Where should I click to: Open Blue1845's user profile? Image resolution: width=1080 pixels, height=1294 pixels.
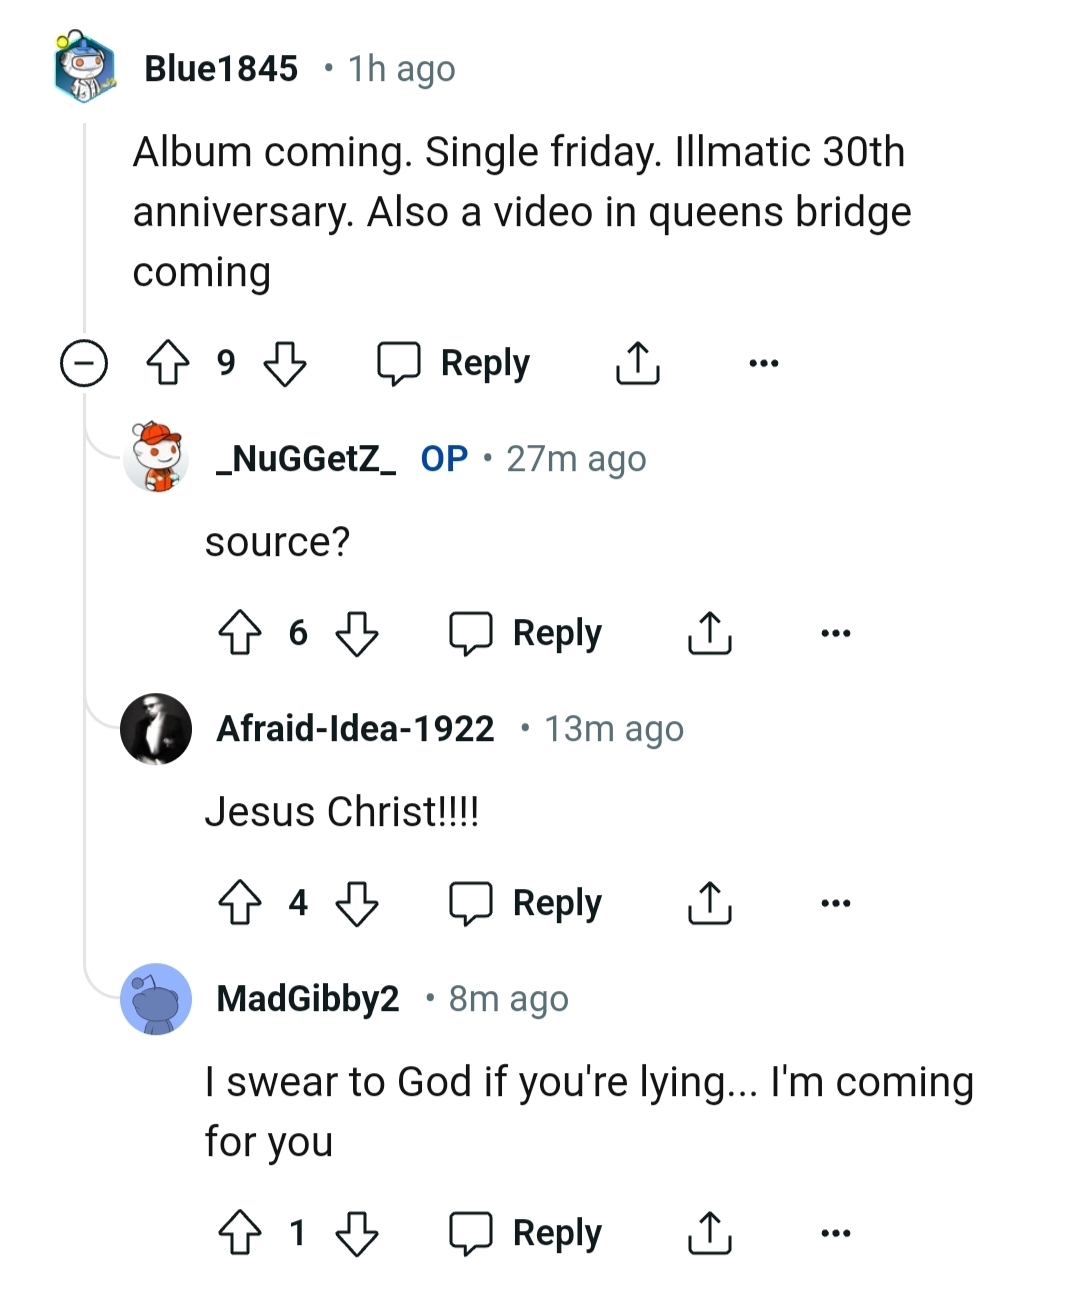click(221, 68)
